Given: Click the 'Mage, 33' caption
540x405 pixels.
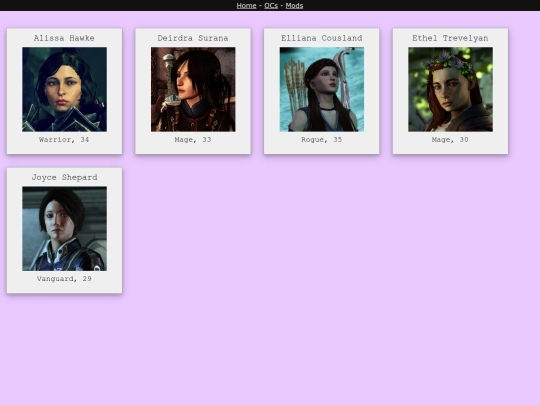Looking at the screenshot, I should pyautogui.click(x=193, y=140).
